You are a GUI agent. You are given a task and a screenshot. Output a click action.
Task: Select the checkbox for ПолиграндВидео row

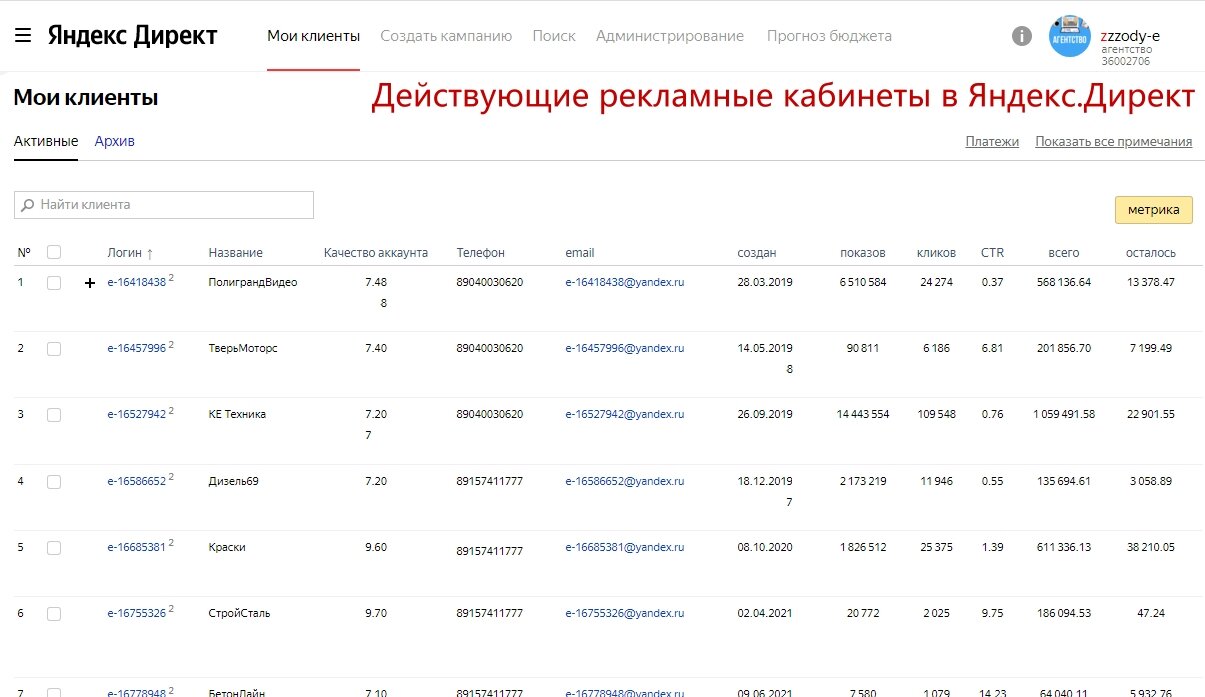[x=54, y=282]
